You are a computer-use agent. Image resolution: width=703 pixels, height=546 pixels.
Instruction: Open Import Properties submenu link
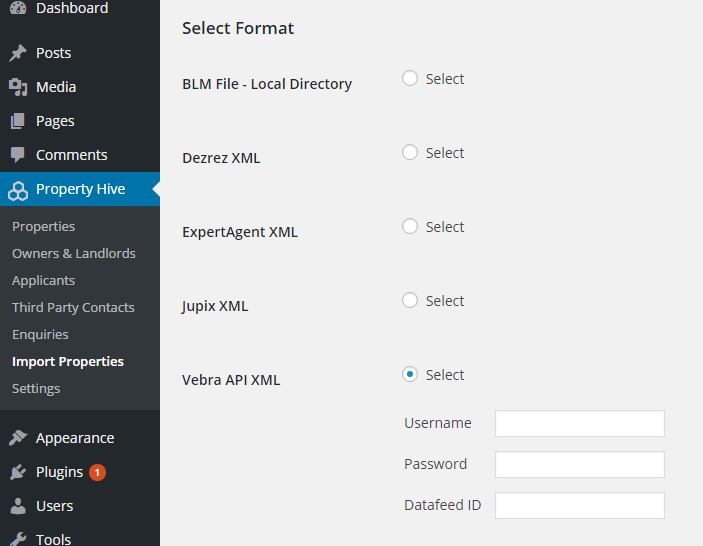(x=68, y=361)
